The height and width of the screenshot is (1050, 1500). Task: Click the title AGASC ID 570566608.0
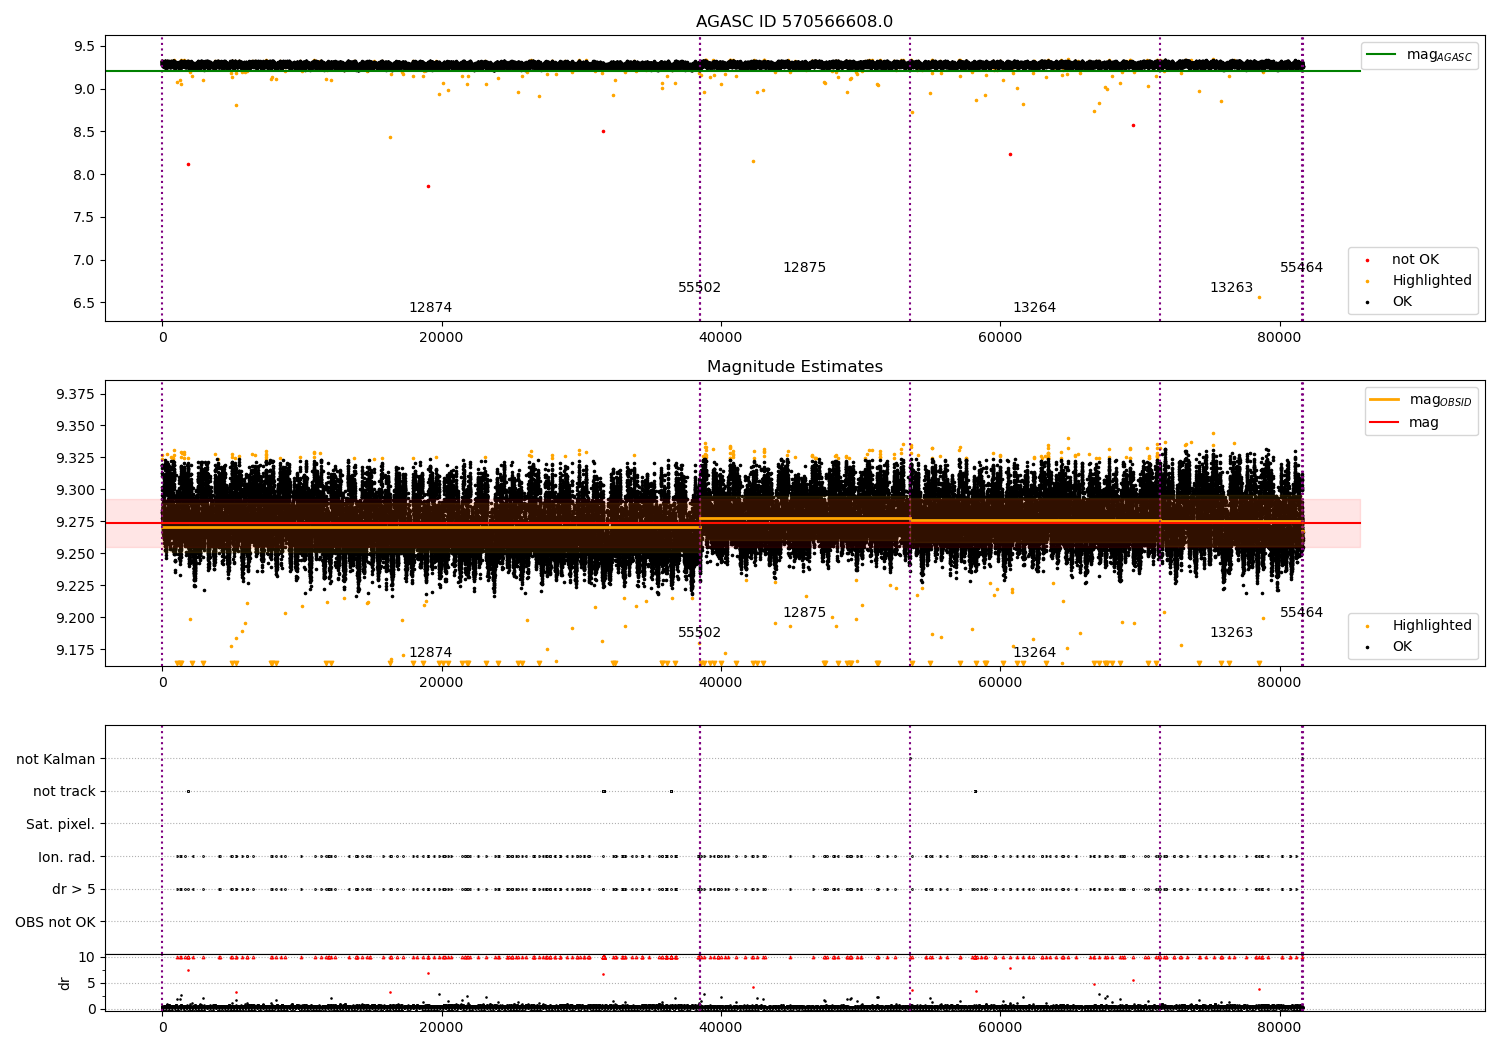[x=794, y=22]
